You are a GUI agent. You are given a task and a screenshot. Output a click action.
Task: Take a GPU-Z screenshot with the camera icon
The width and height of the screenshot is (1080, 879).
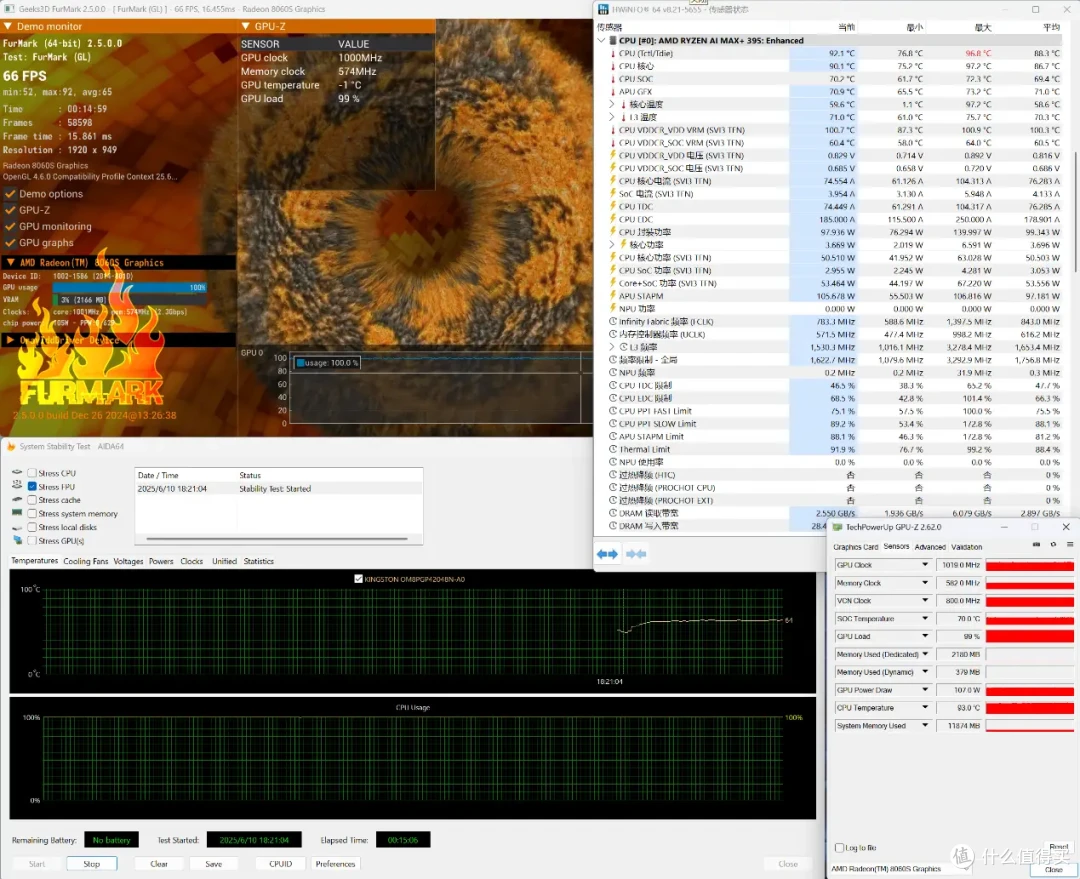tap(1036, 545)
